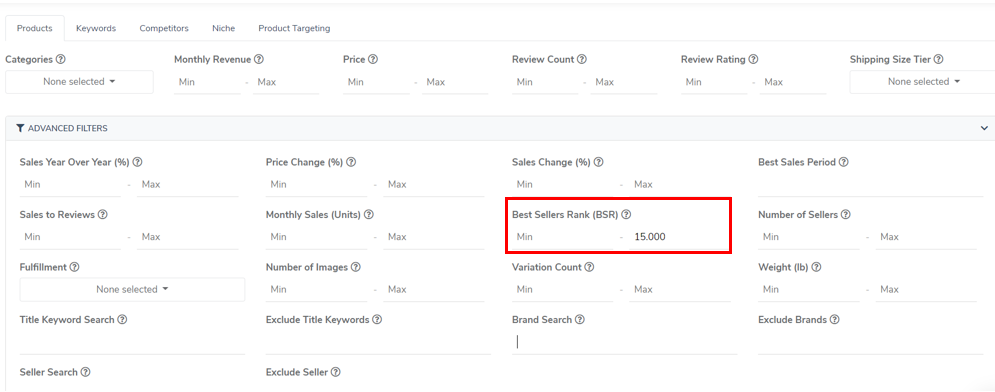Open help icon for Best Sellers Rank
995x392 pixels.
pos(626,215)
